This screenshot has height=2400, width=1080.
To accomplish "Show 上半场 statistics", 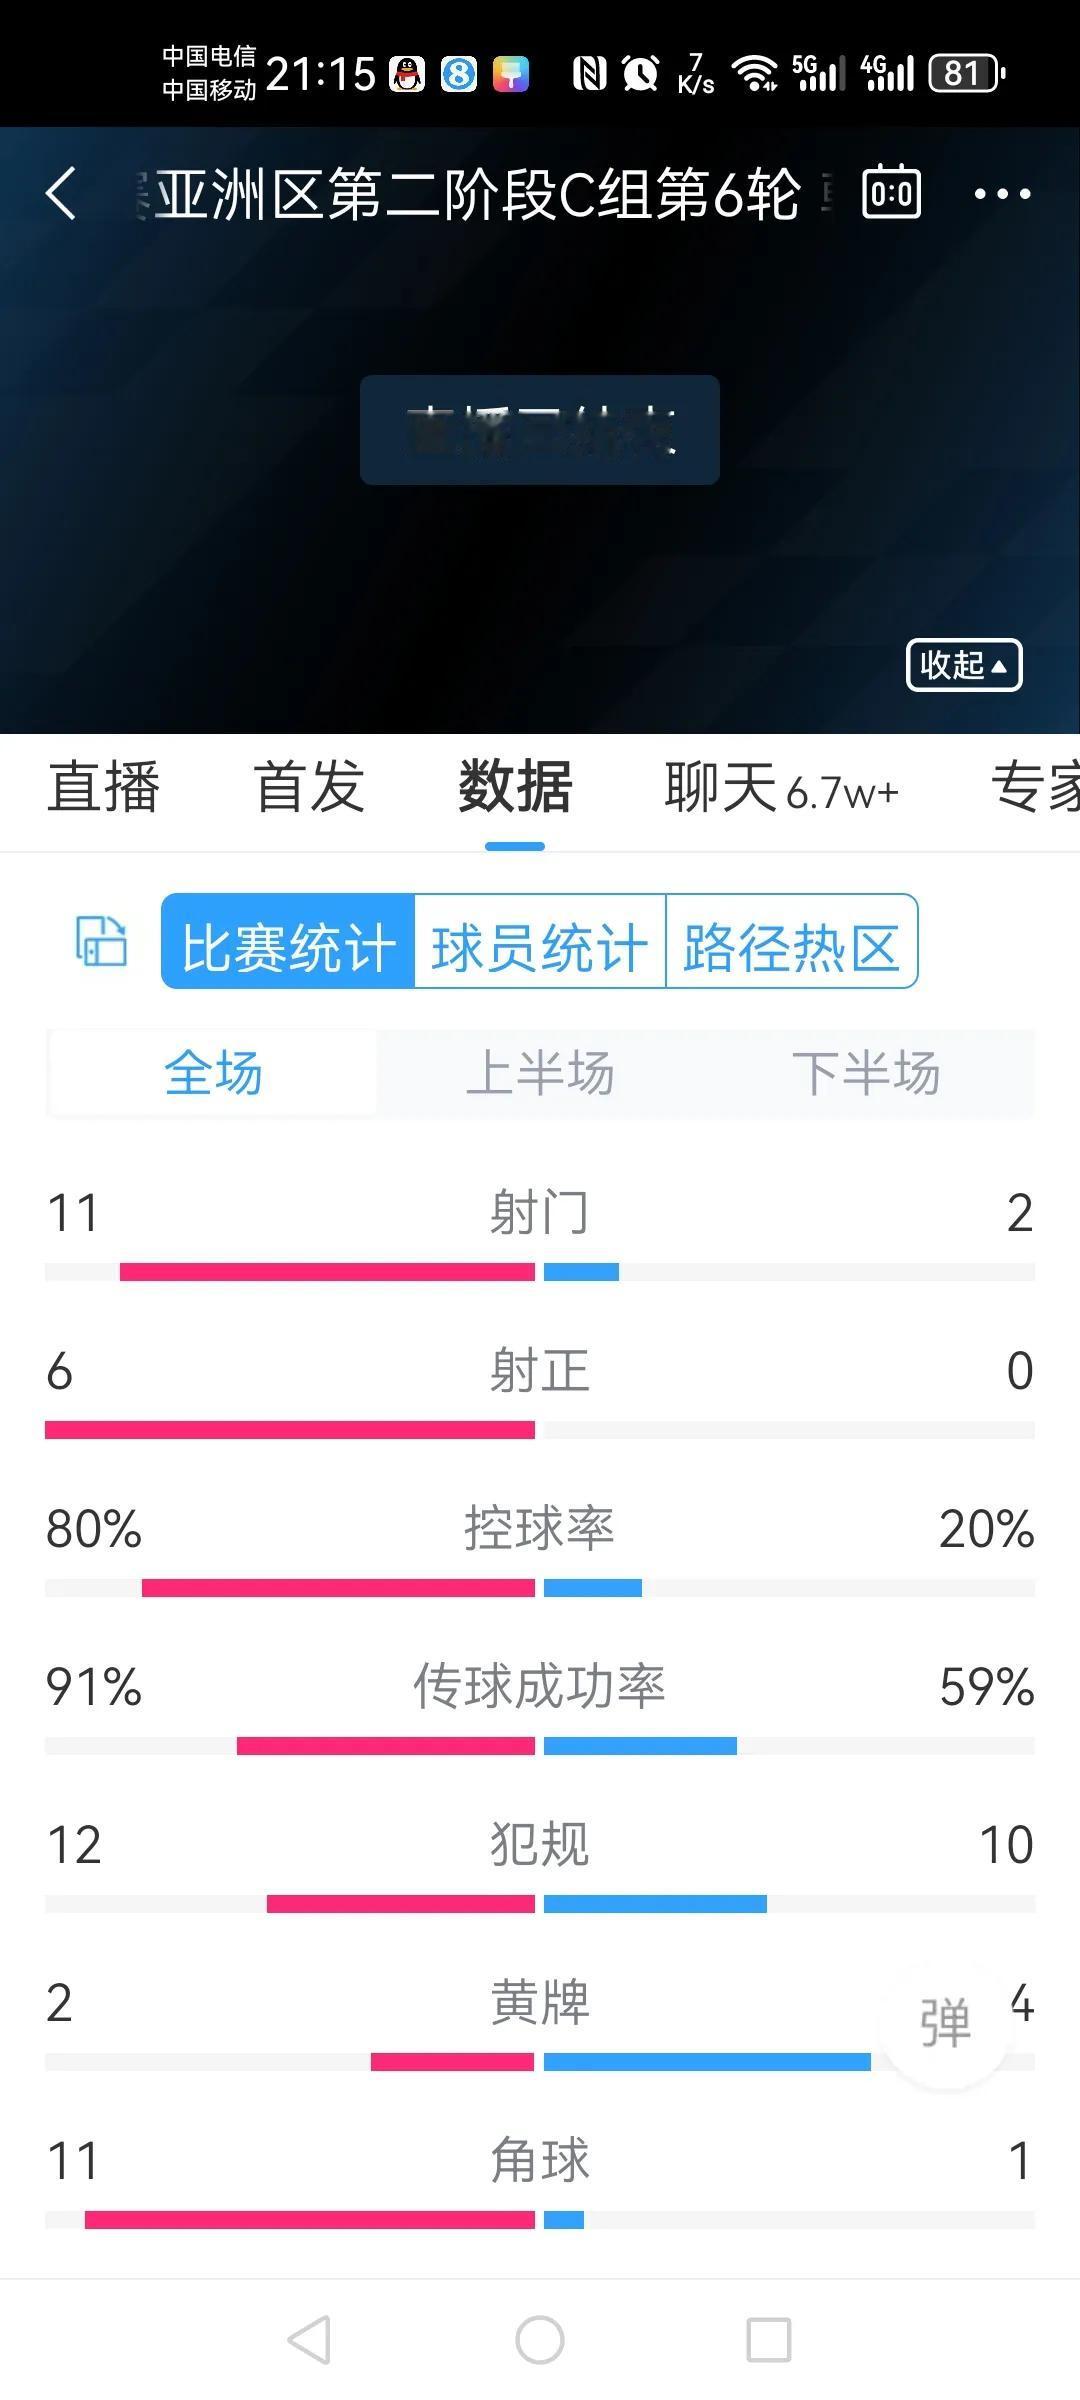I will tap(540, 1073).
